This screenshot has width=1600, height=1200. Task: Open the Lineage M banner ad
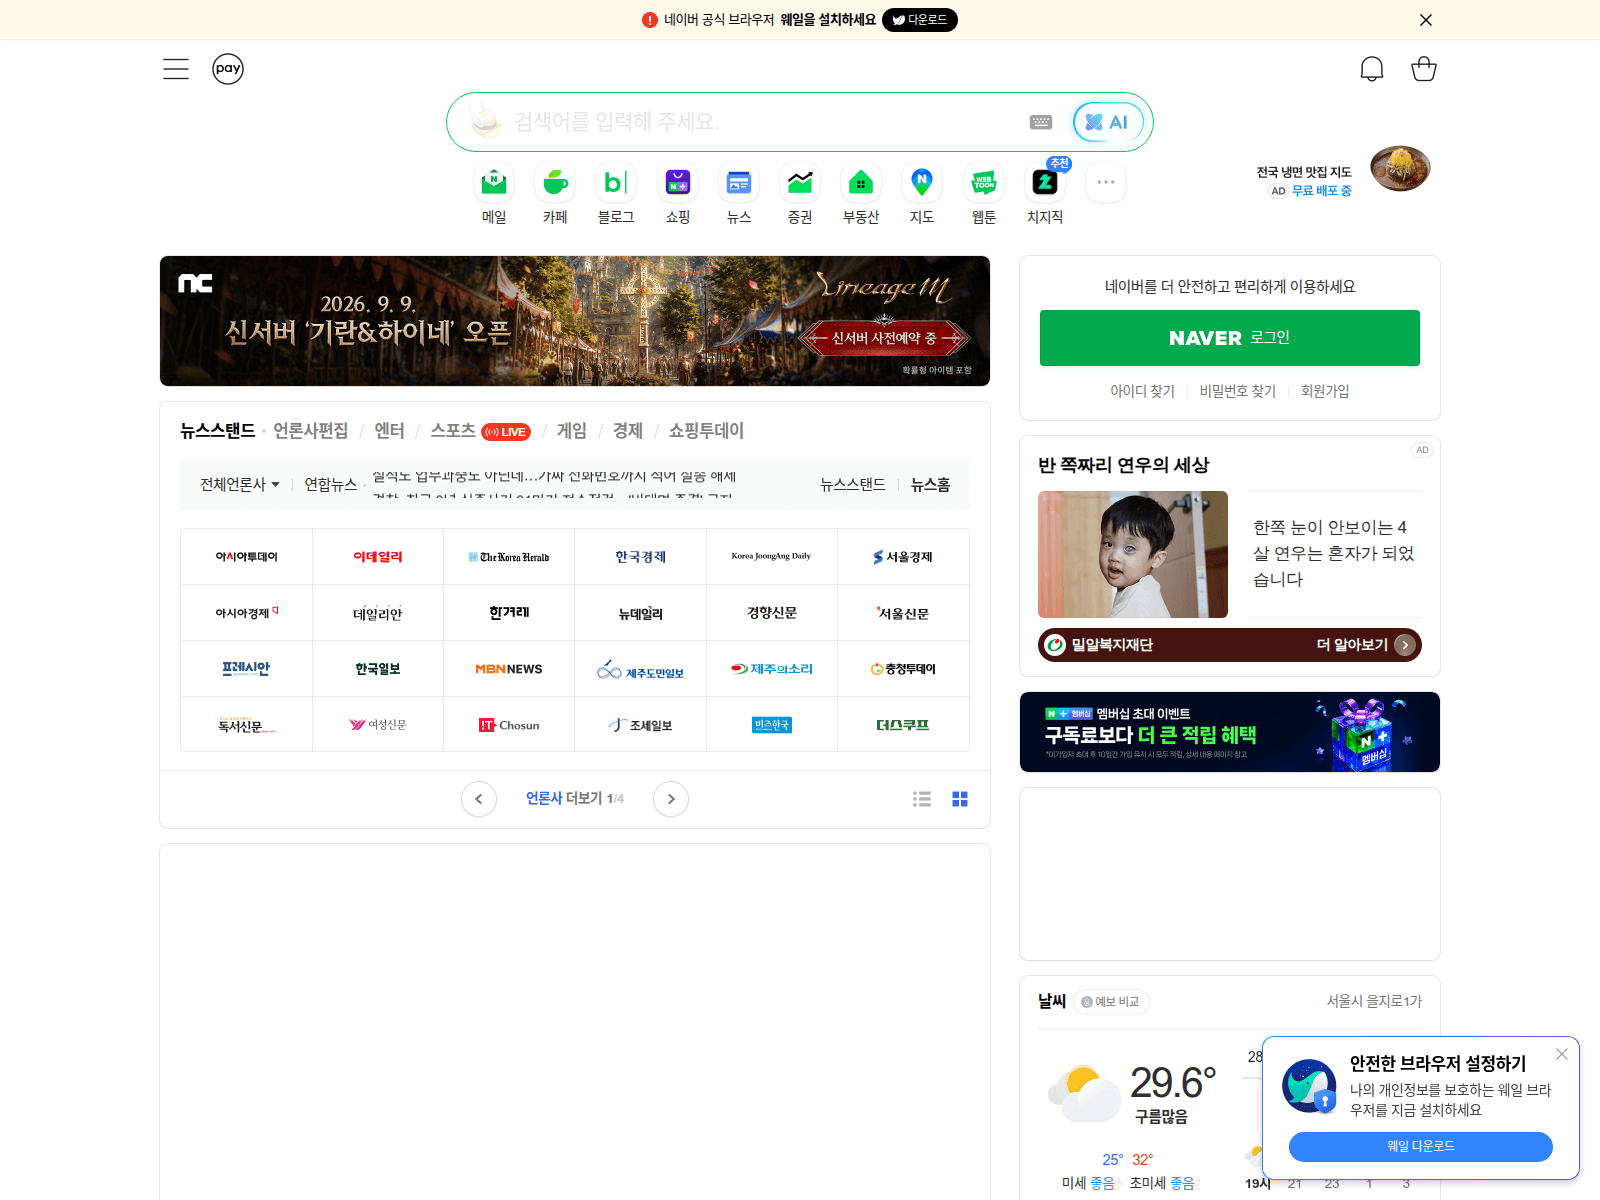(x=575, y=321)
